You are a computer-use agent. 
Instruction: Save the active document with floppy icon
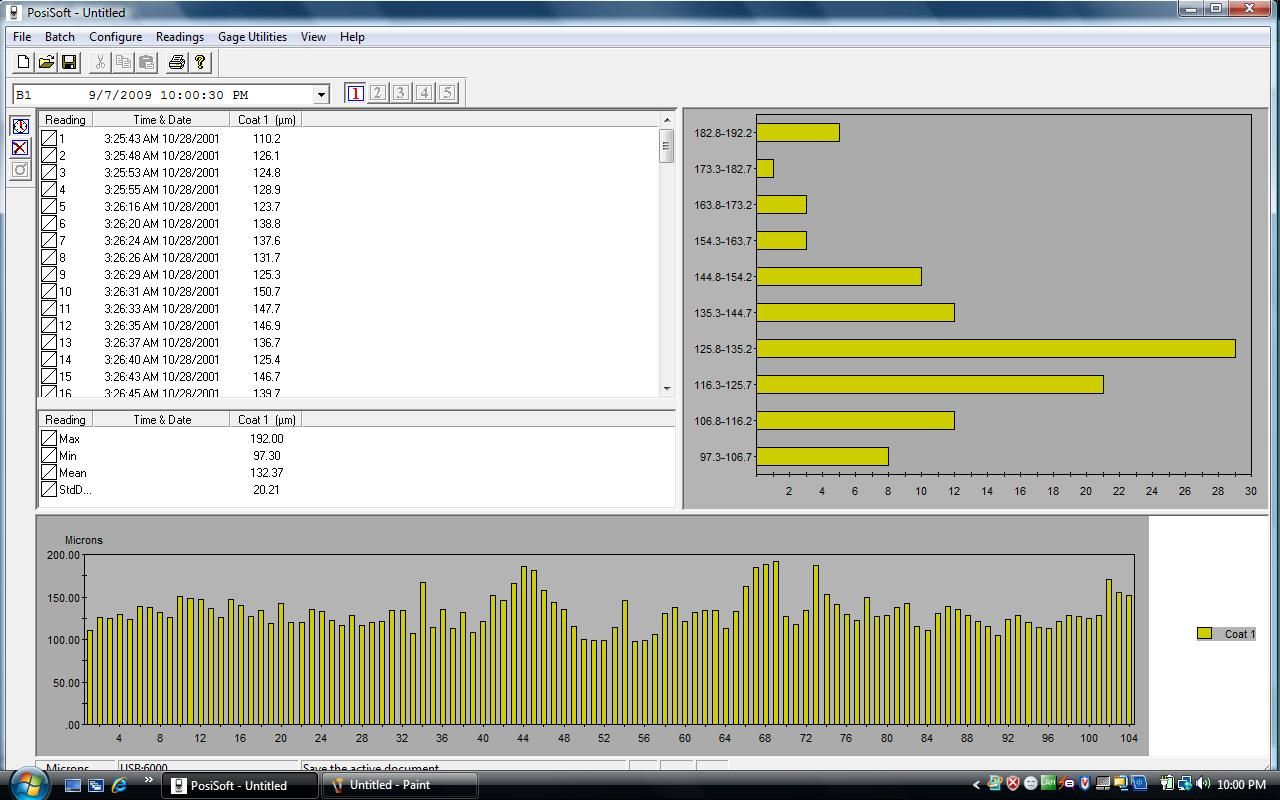coord(69,62)
